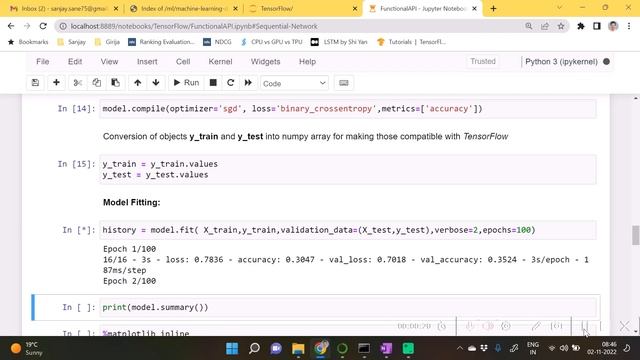Interrupt the kernel with the stop icon
Screen dimensions: 640x360
[213, 83]
